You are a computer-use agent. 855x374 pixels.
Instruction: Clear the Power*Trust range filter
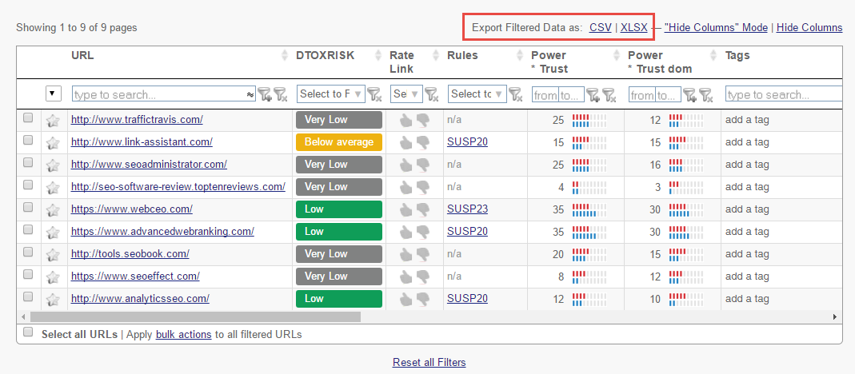pyautogui.click(x=609, y=95)
